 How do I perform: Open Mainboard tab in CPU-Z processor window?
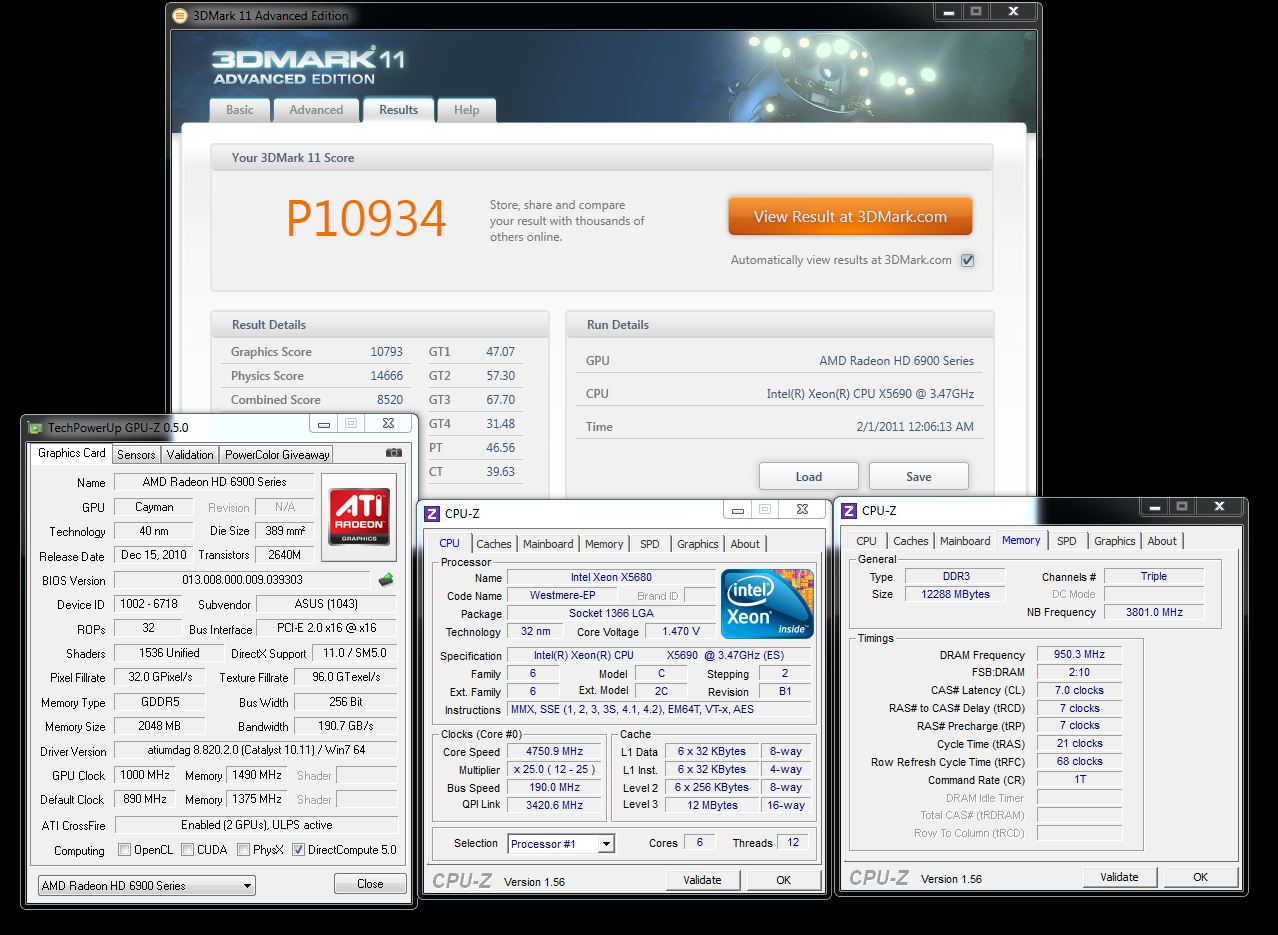pos(548,544)
